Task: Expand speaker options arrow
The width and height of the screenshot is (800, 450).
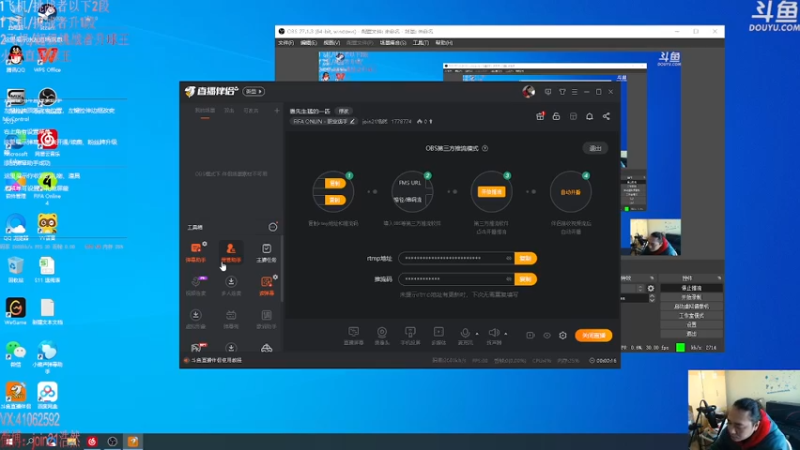Action: (506, 334)
